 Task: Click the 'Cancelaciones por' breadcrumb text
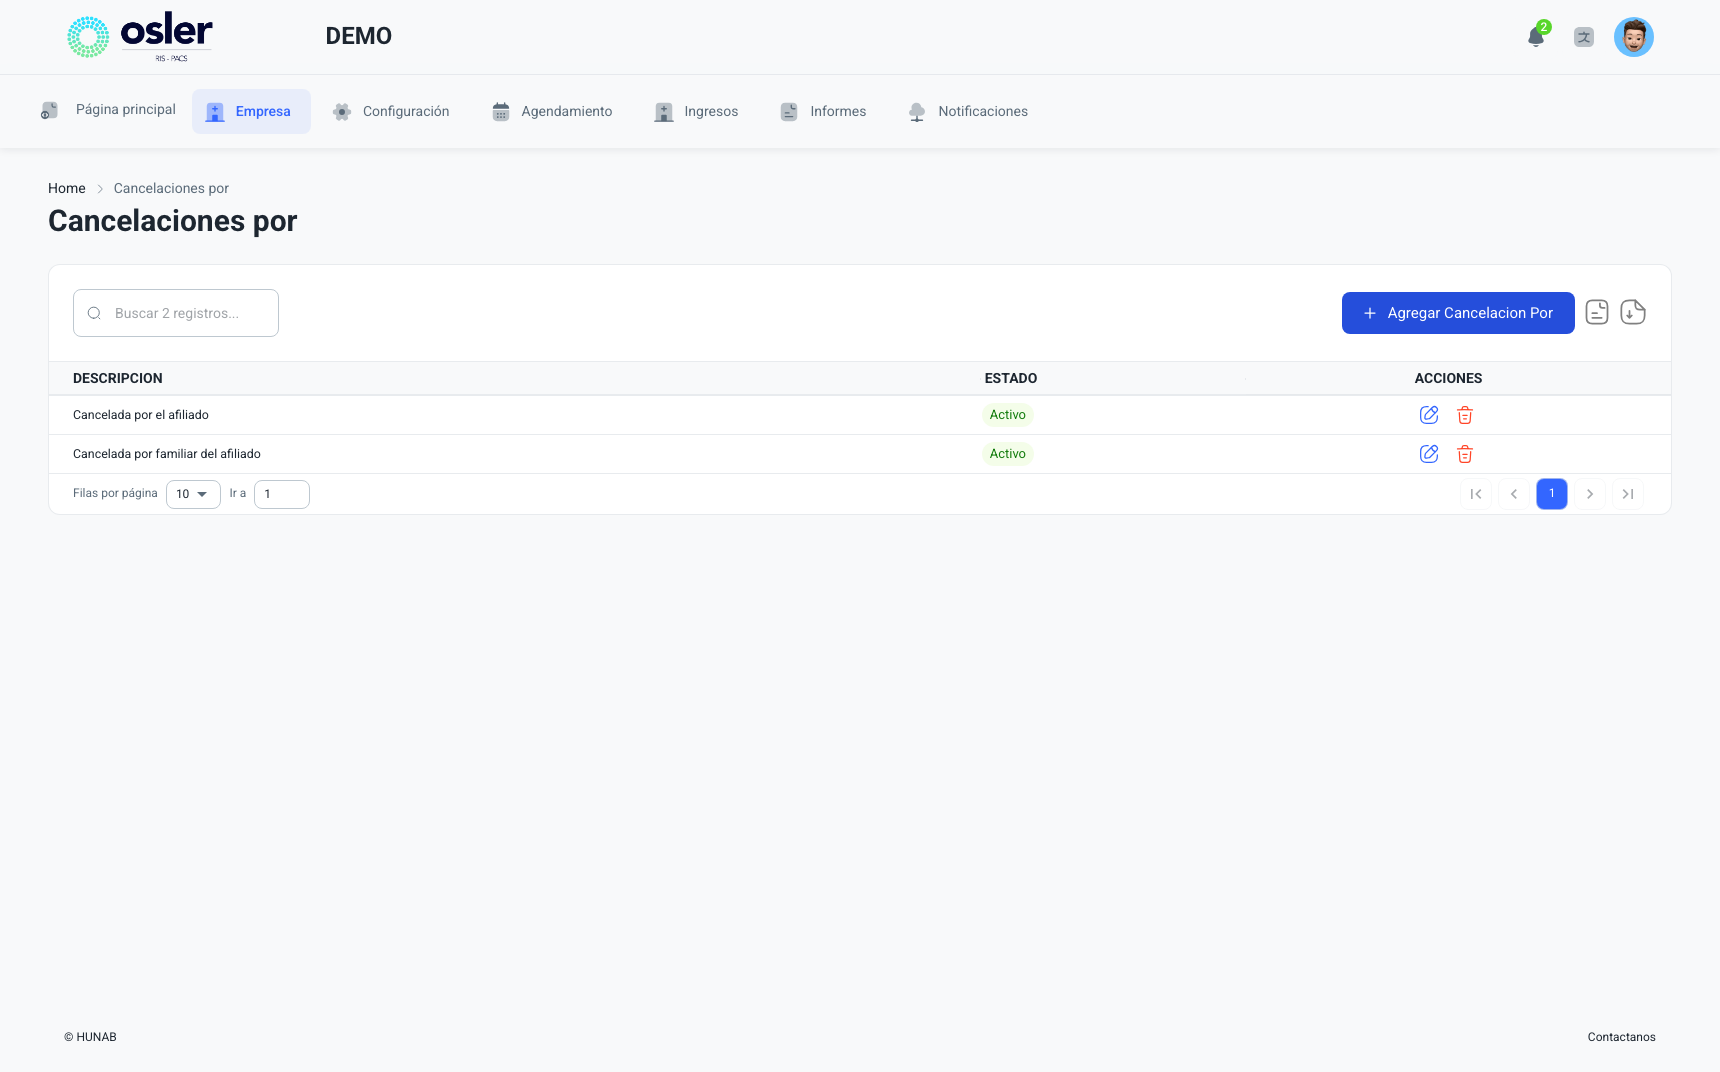pos(171,188)
